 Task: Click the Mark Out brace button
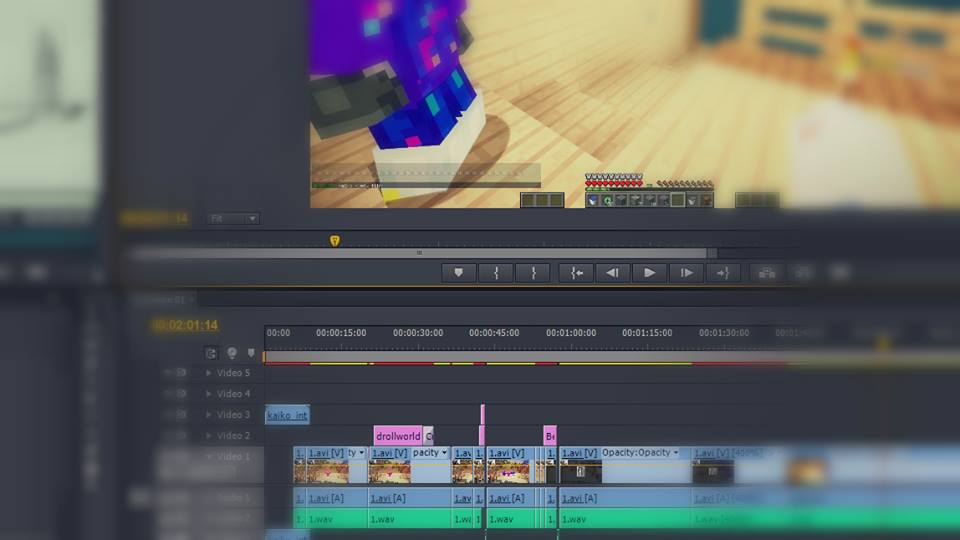(533, 273)
